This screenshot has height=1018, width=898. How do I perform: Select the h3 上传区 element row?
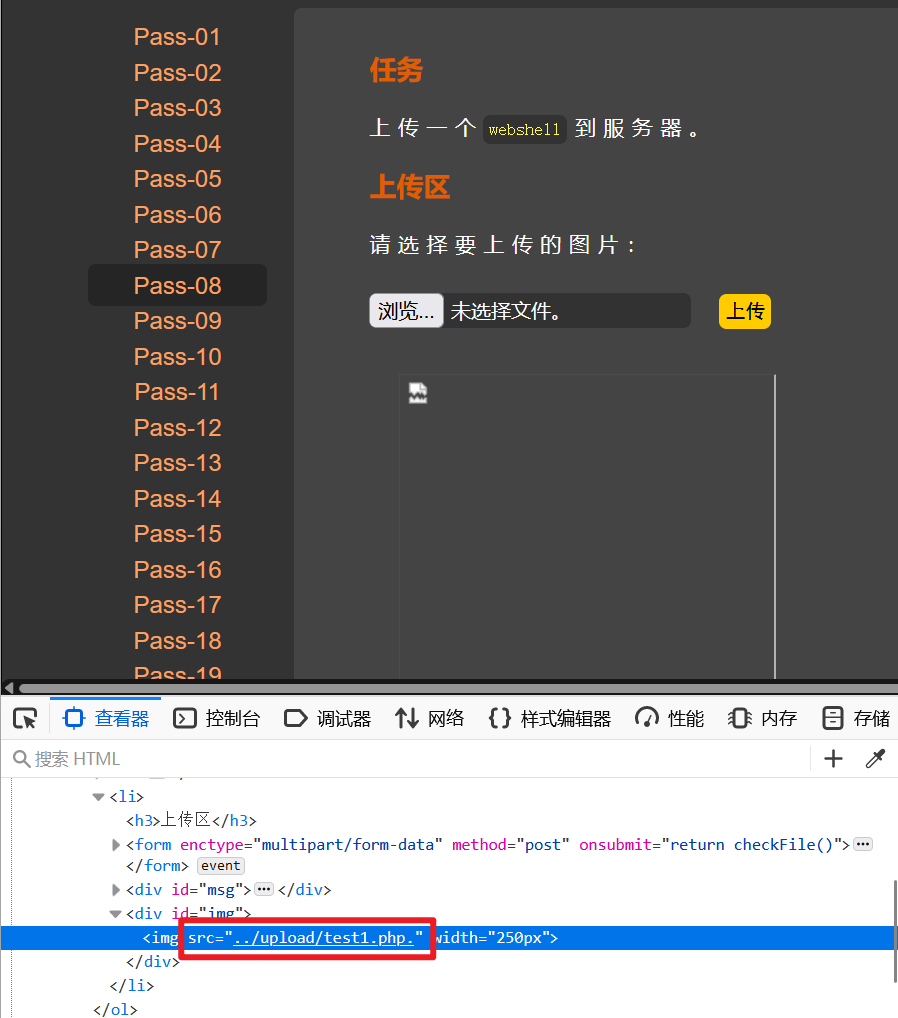(191, 821)
